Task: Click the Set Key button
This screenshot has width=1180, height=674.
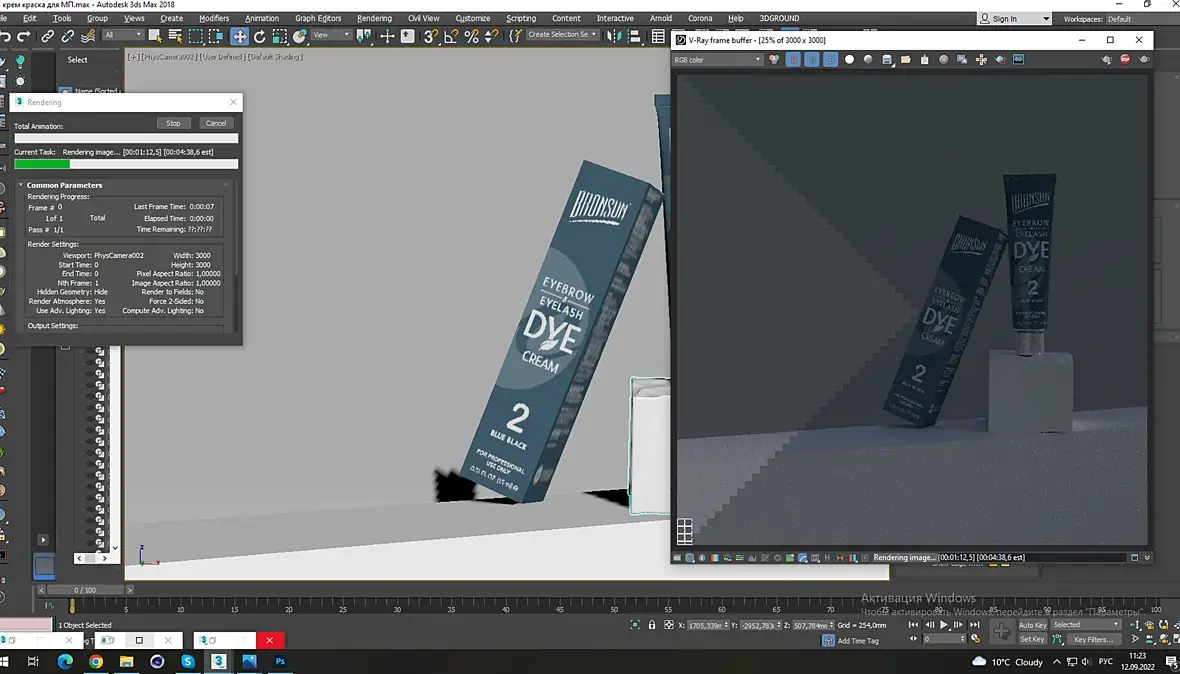Action: tap(1032, 639)
